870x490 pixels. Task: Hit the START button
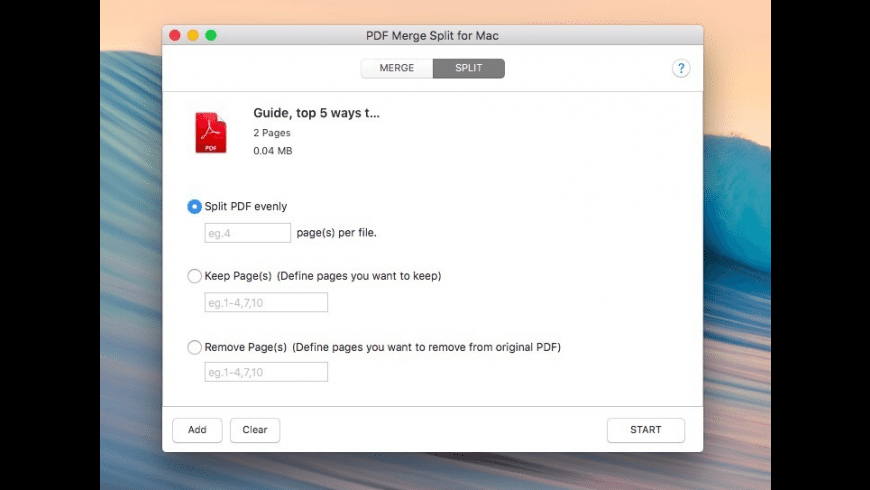point(646,430)
